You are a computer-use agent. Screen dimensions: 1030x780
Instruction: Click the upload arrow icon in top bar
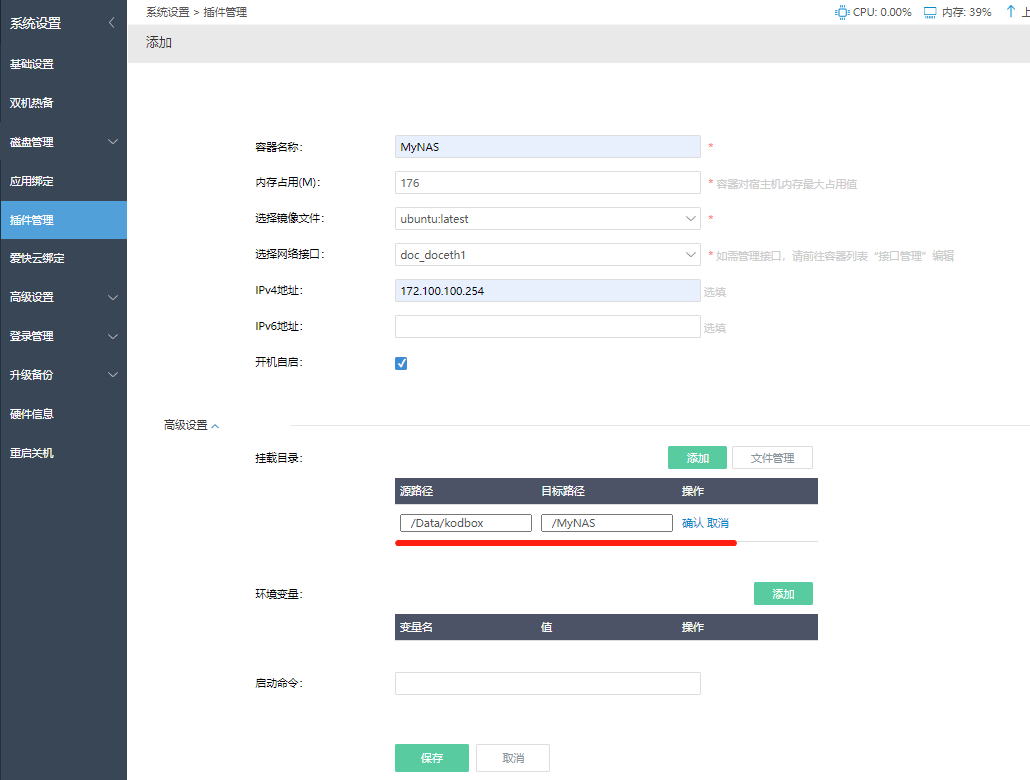(x=1011, y=12)
